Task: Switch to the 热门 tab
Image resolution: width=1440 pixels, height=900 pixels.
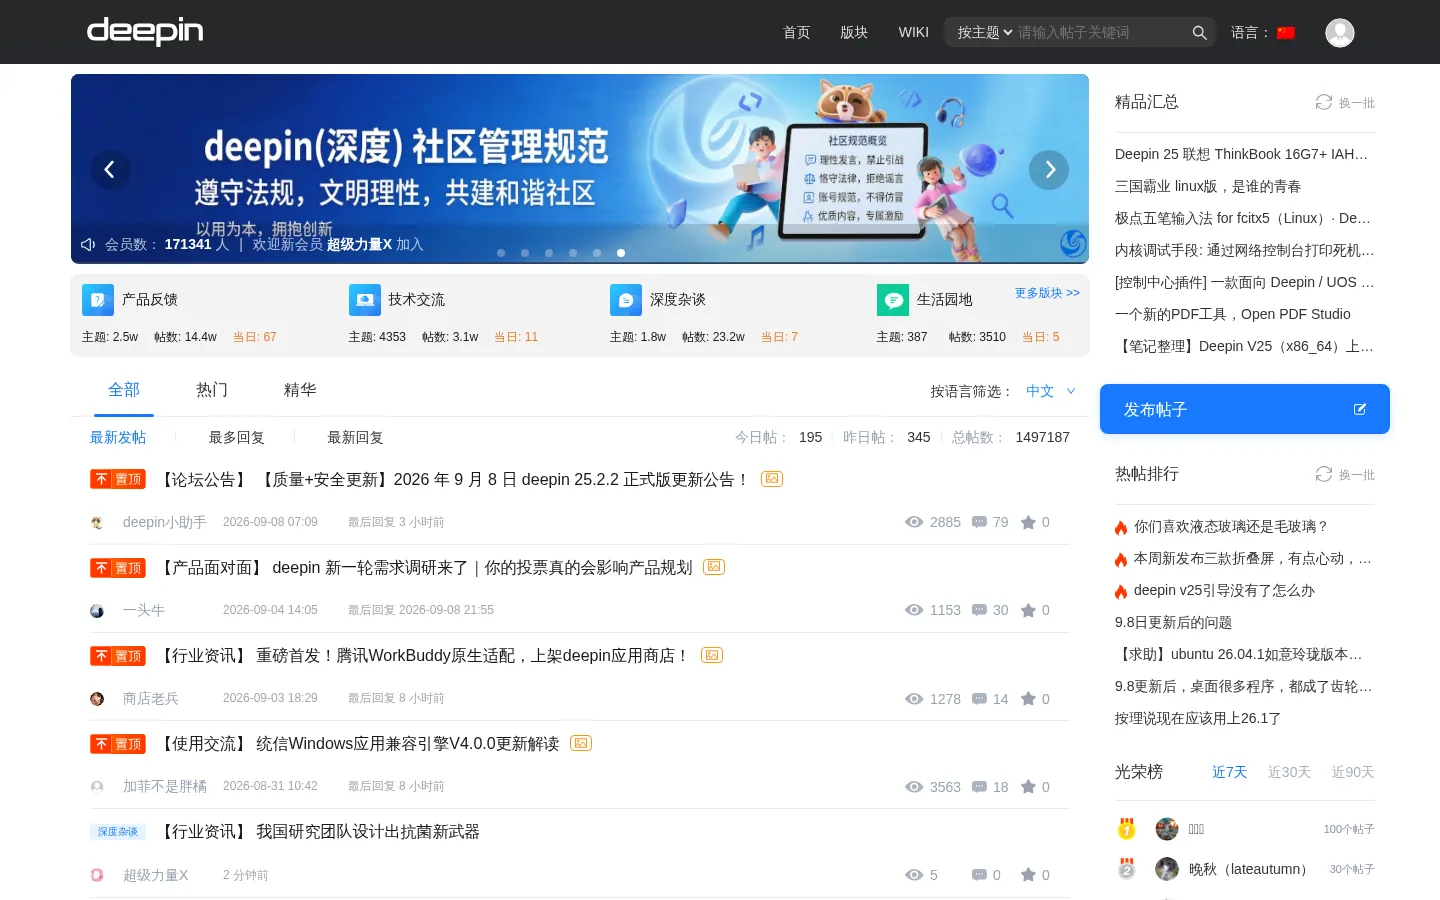Action: (x=212, y=390)
